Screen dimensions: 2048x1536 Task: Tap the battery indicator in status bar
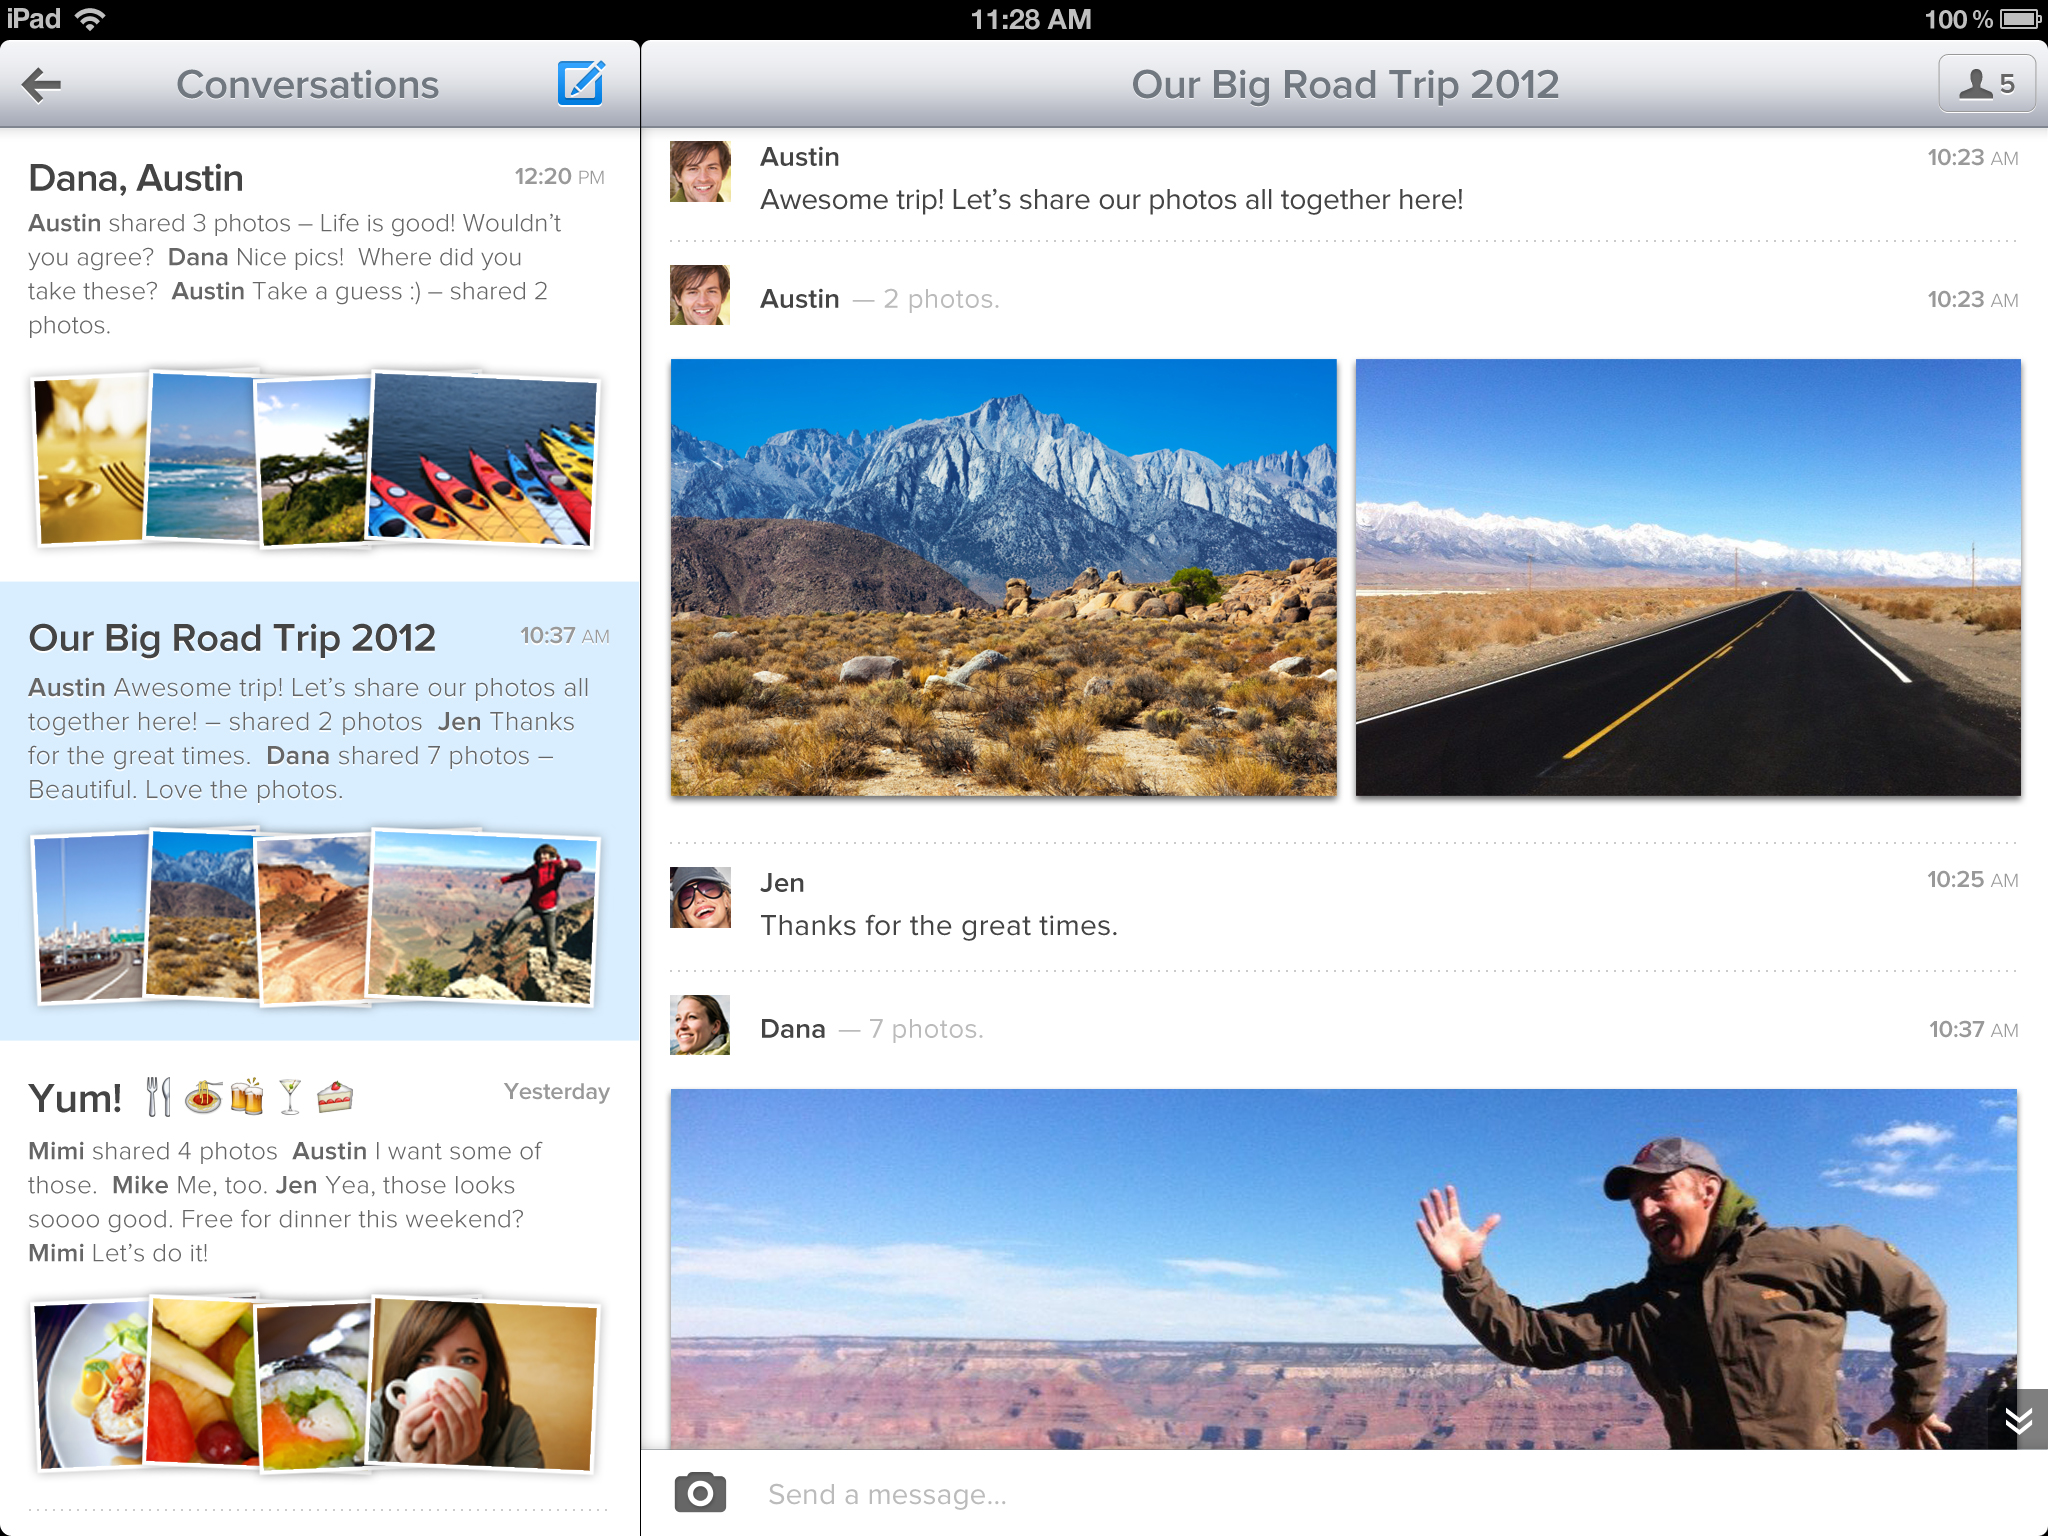click(2020, 19)
